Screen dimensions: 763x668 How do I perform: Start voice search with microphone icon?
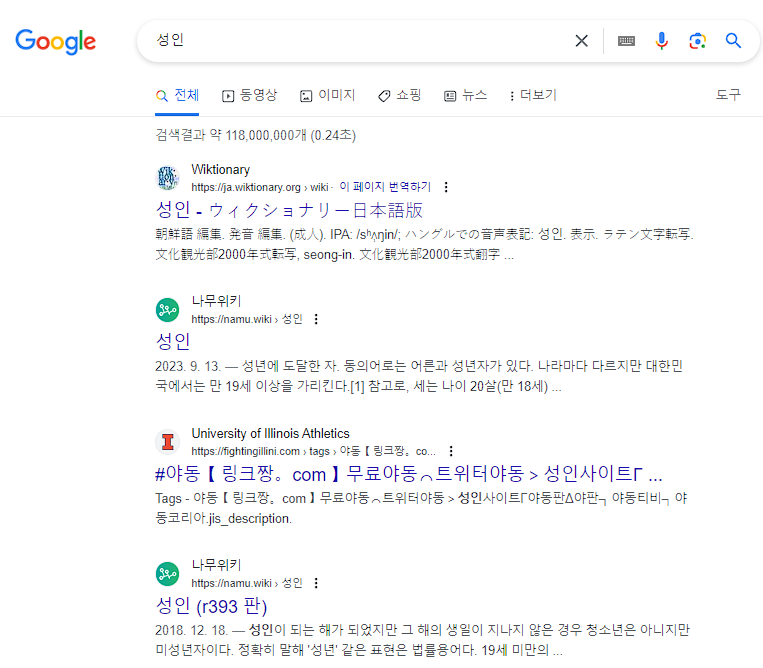pyautogui.click(x=661, y=41)
